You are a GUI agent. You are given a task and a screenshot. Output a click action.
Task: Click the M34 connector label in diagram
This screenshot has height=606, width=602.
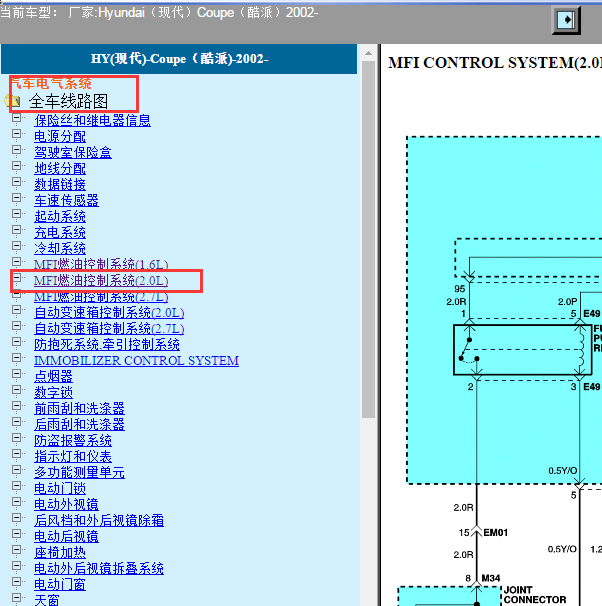pyautogui.click(x=491, y=578)
